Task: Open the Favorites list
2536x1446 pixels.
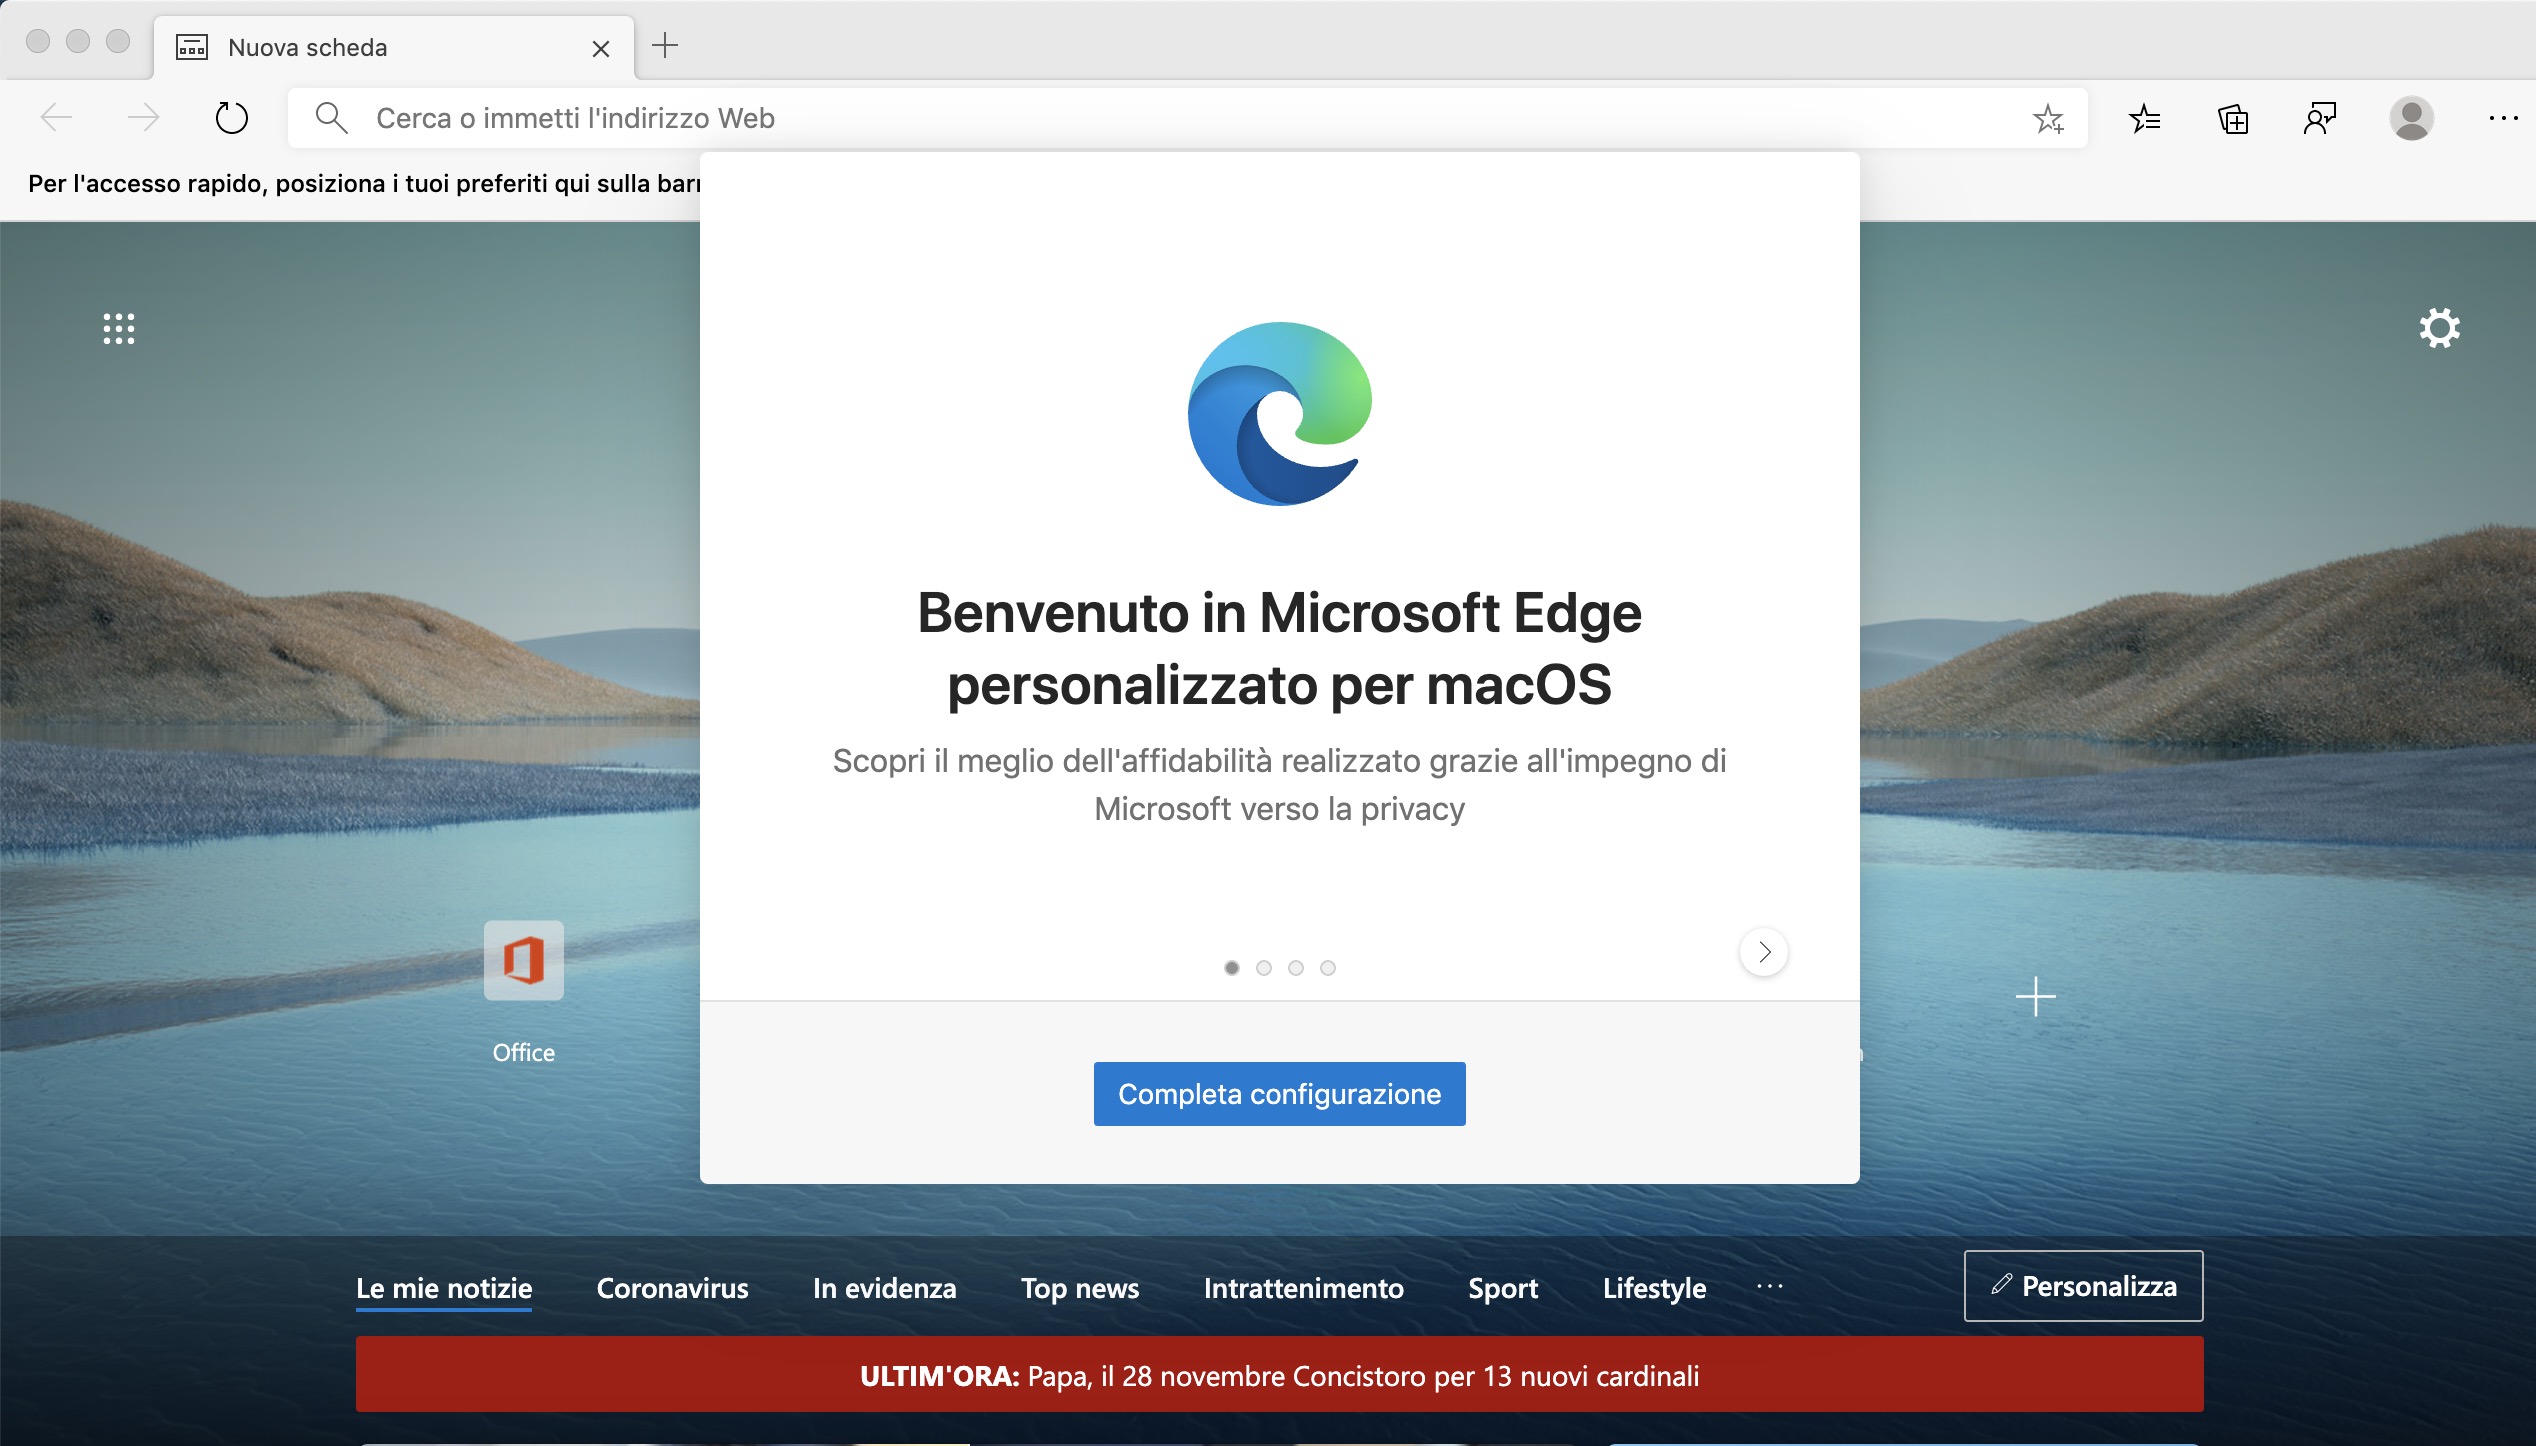Action: 2144,118
